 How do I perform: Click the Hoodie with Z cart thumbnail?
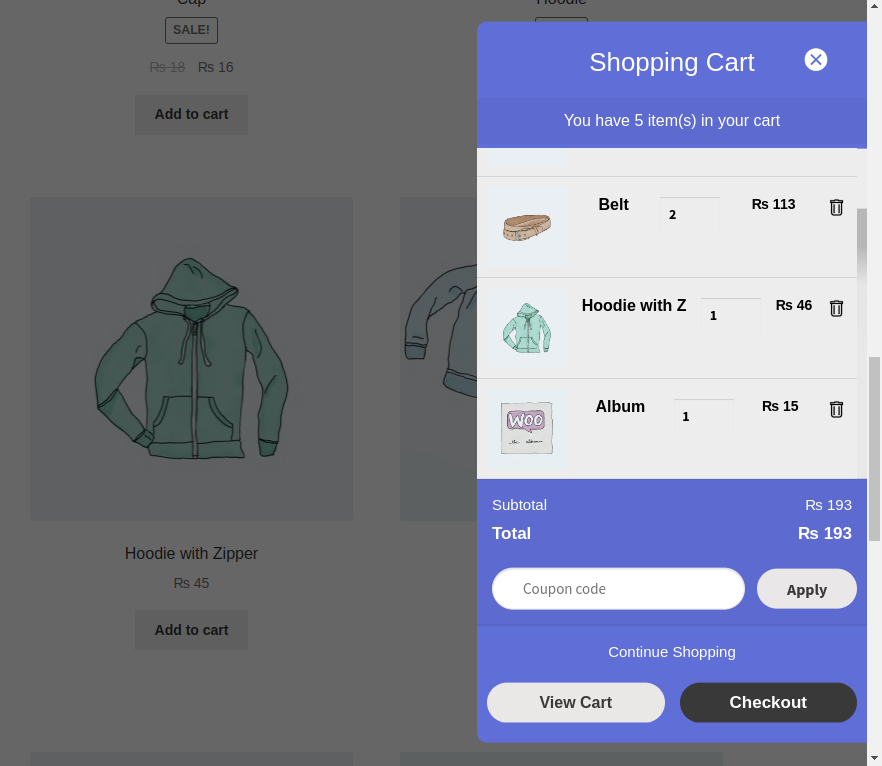coord(526,327)
